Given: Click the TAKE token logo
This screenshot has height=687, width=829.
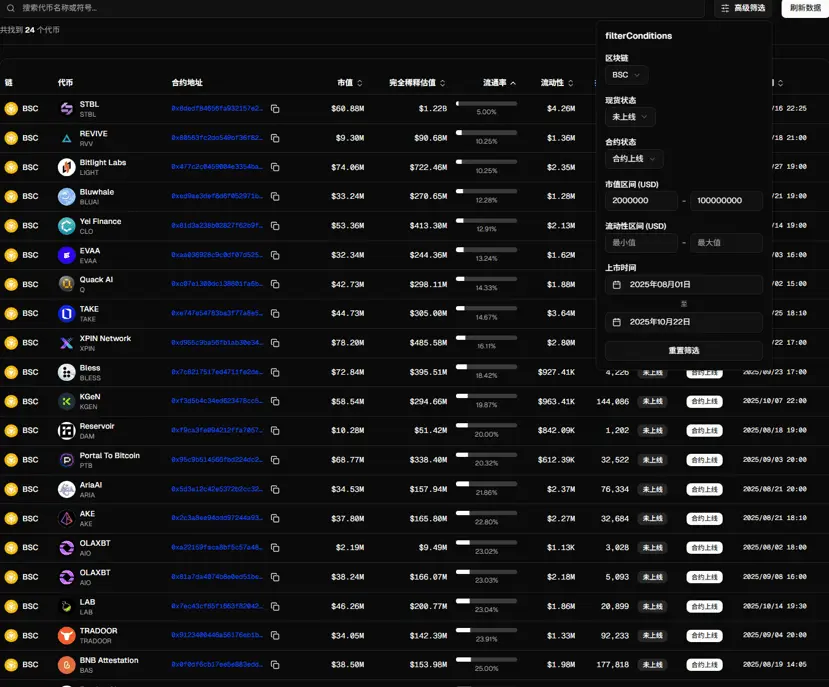Looking at the screenshot, I should pyautogui.click(x=67, y=314).
